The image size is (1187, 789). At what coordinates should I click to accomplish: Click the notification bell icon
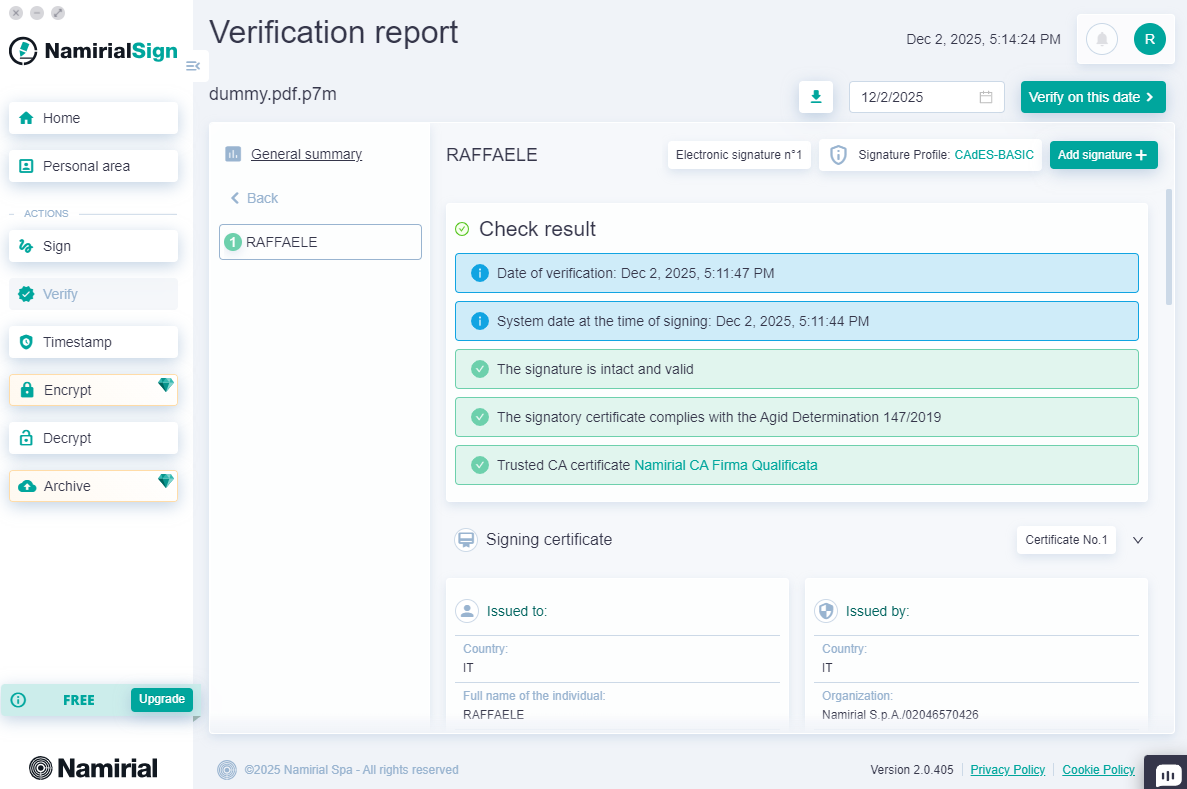pyautogui.click(x=1102, y=39)
